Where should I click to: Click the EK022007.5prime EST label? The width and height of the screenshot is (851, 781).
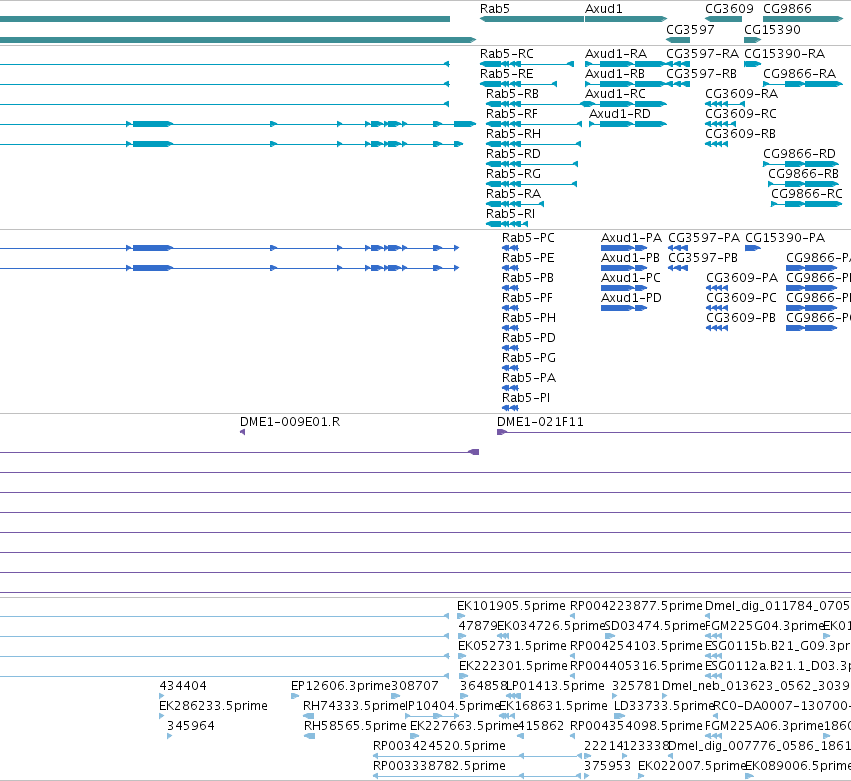(691, 766)
